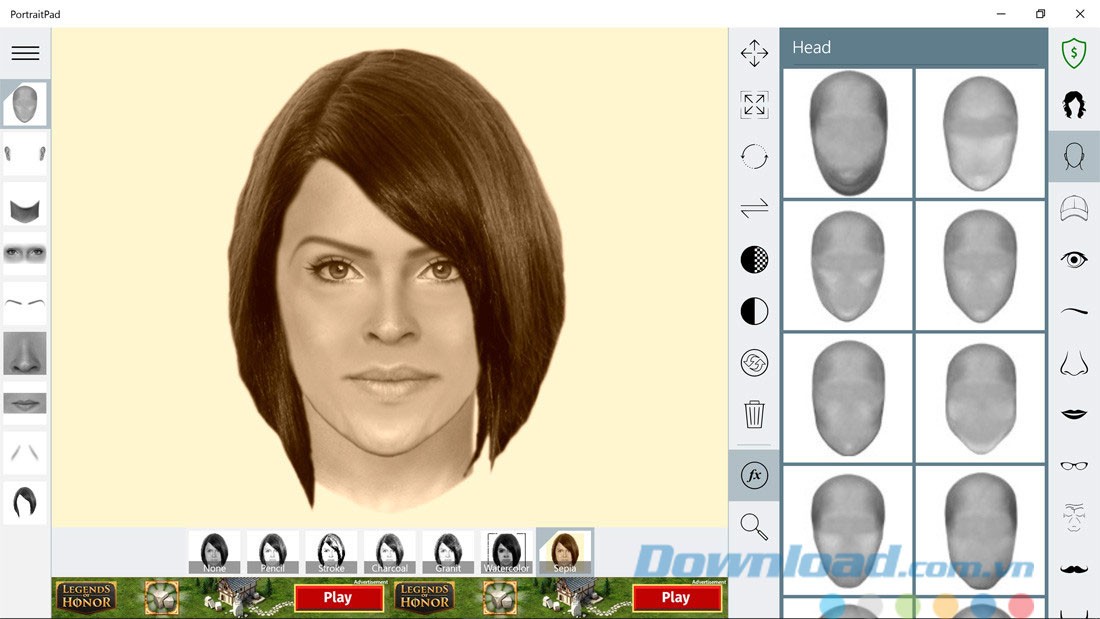Click the half-circle contrast icon

pos(754,311)
